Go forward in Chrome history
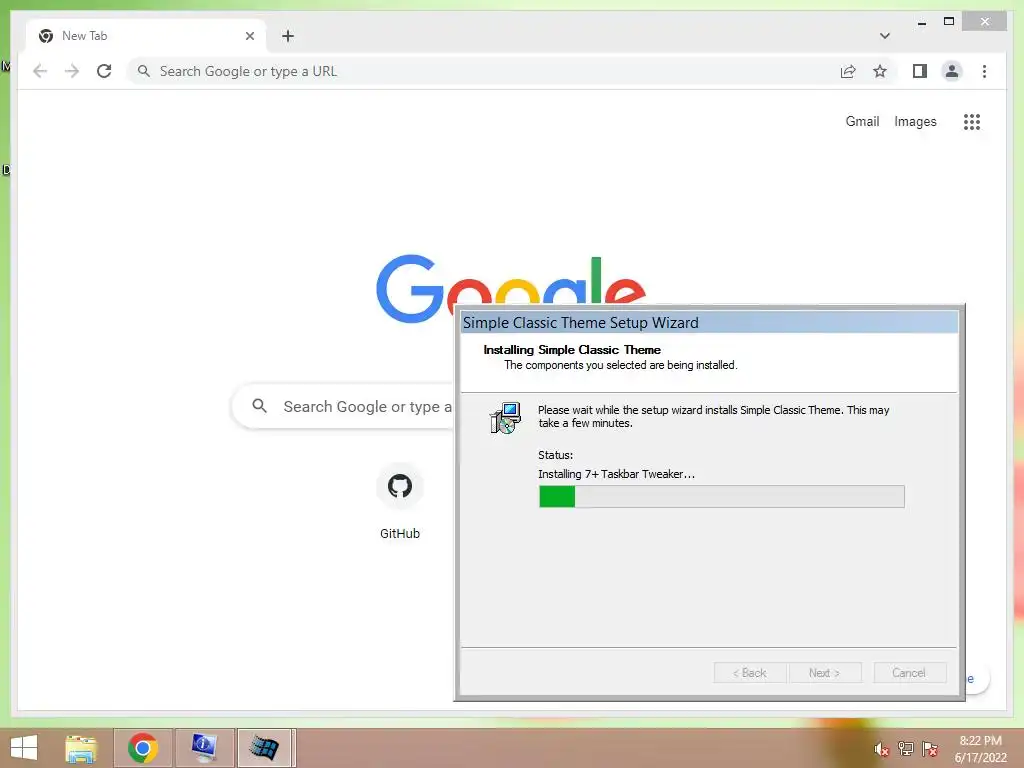Screen dimensions: 1024x768 [72, 71]
